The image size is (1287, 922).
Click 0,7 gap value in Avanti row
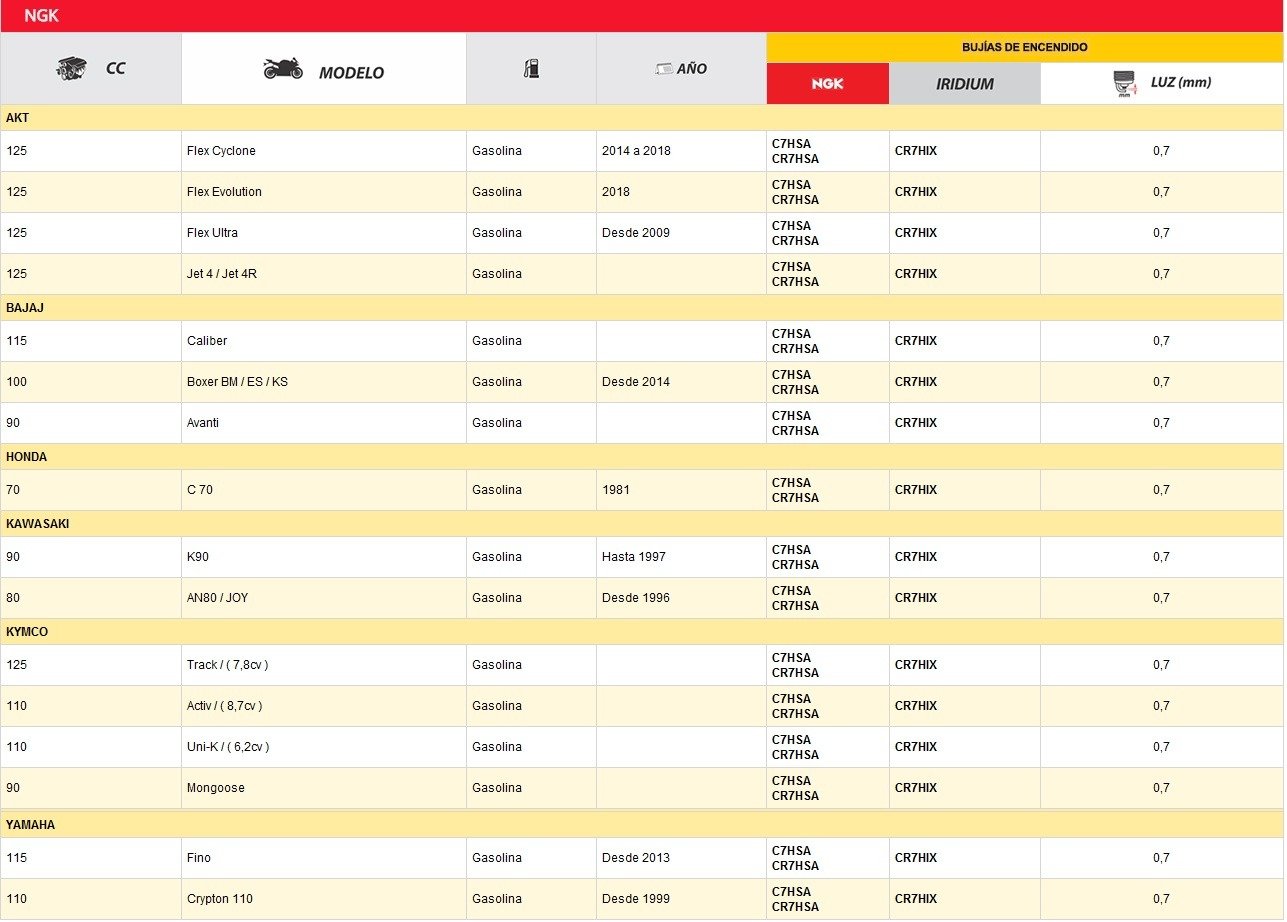click(1161, 423)
